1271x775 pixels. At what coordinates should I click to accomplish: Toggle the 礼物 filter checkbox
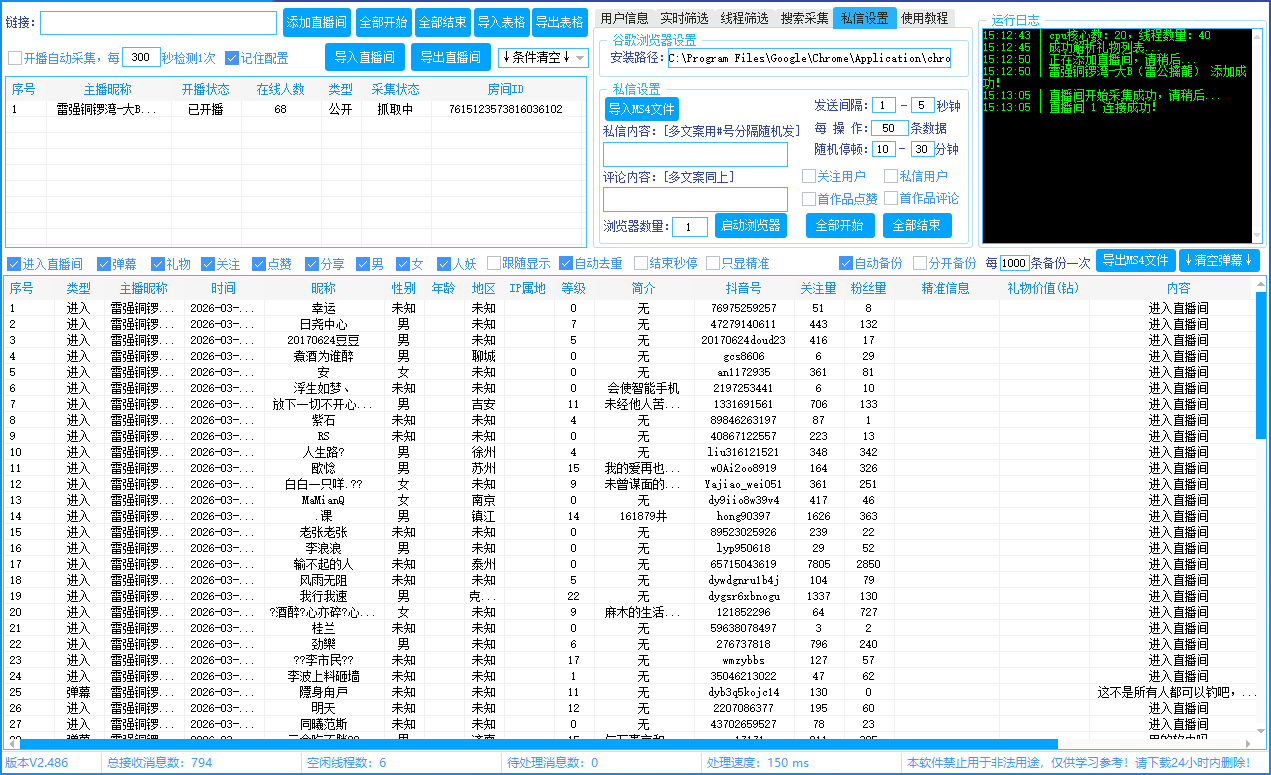[158, 264]
